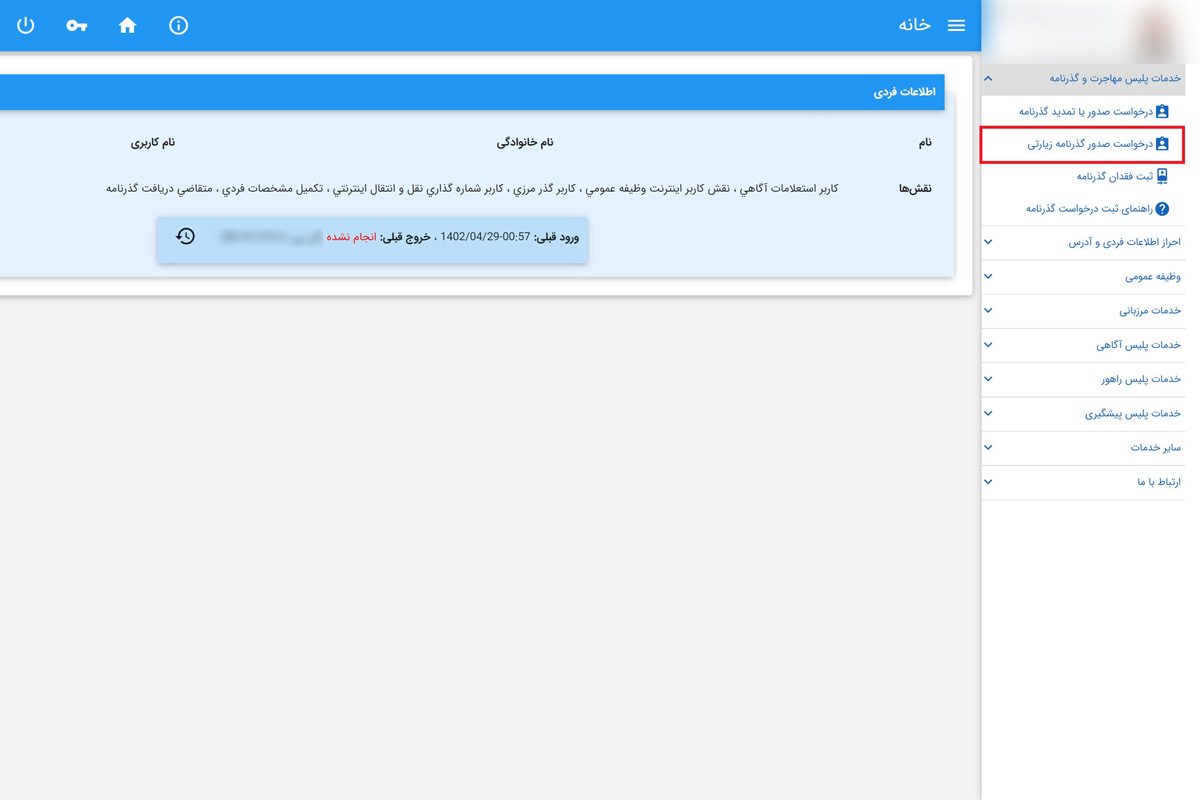
Task: Click the ورود قبلی date text
Action: tap(510, 237)
